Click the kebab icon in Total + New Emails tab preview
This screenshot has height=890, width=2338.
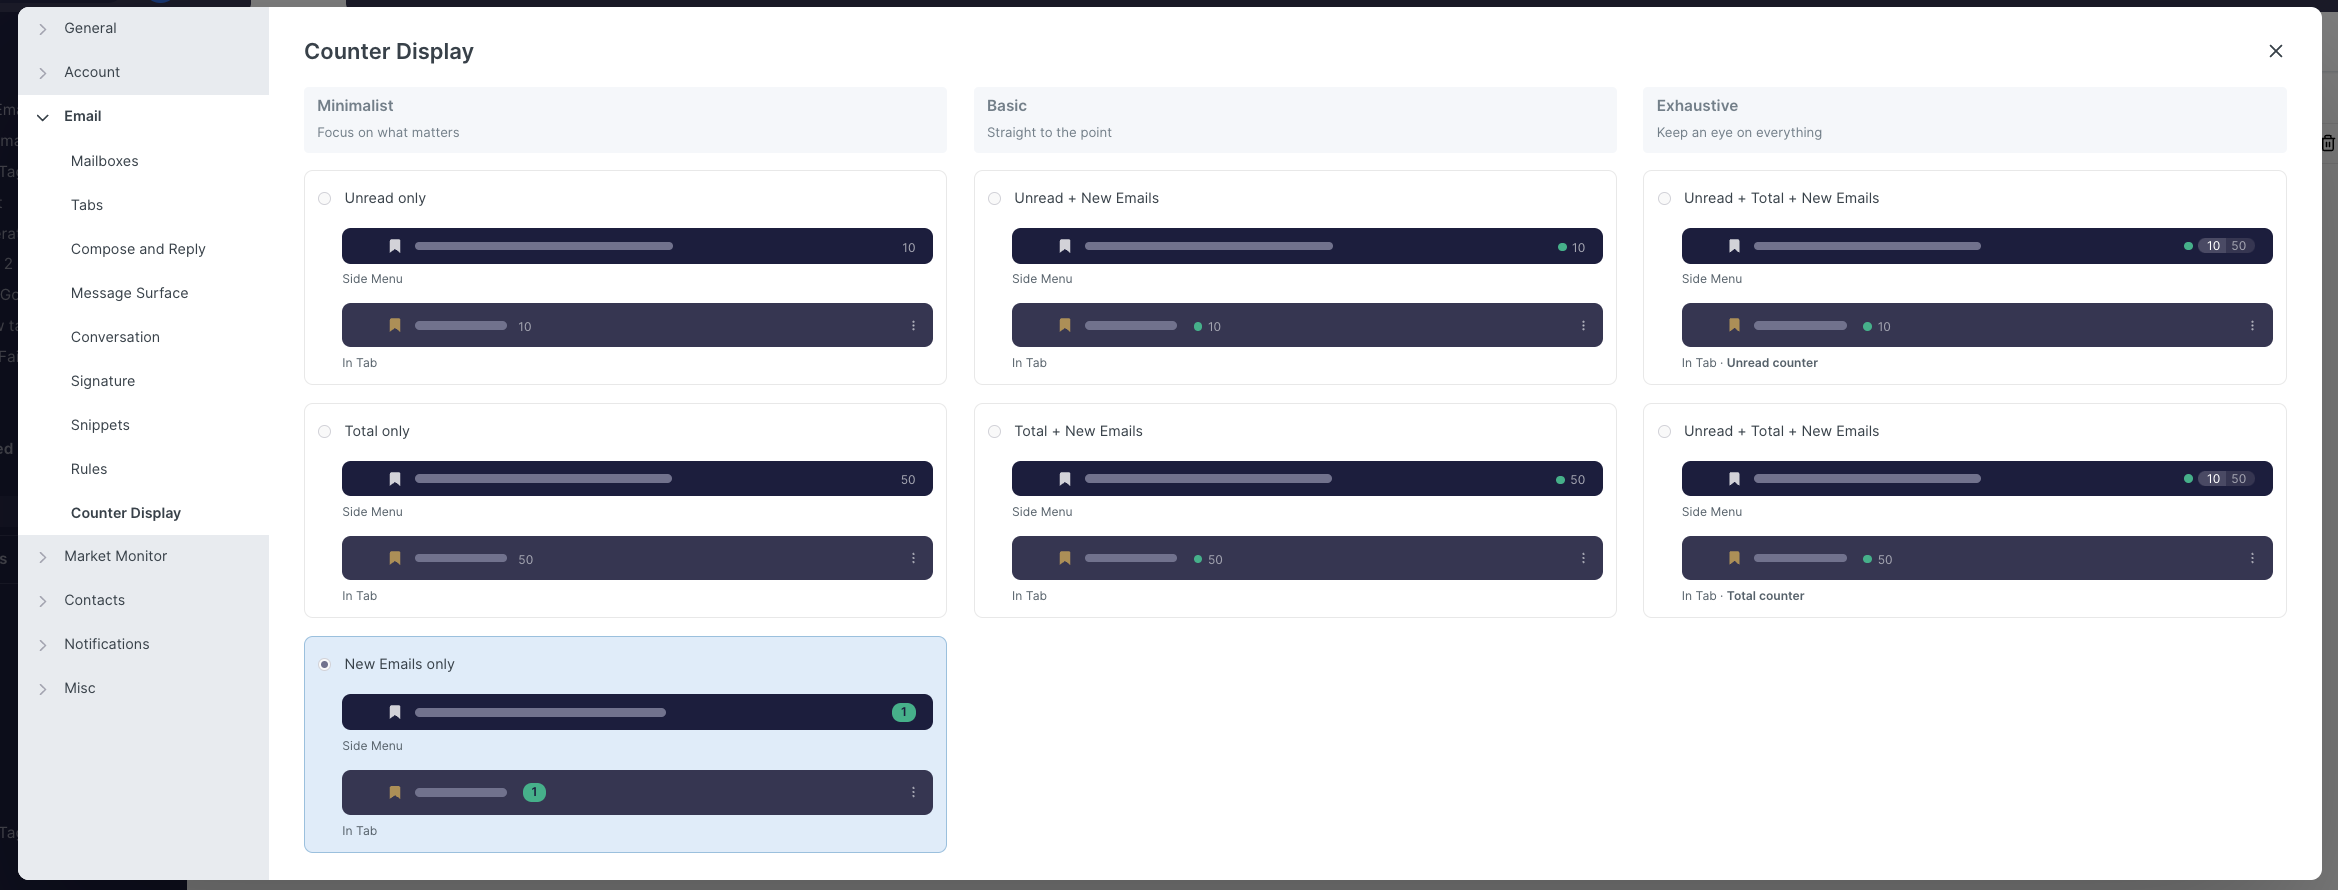coord(1583,558)
